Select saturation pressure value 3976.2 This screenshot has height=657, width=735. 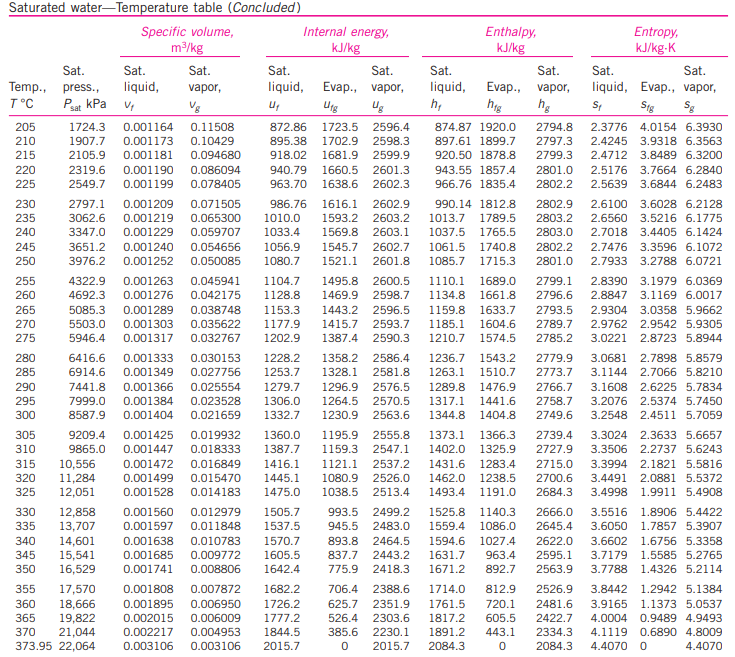(87, 261)
